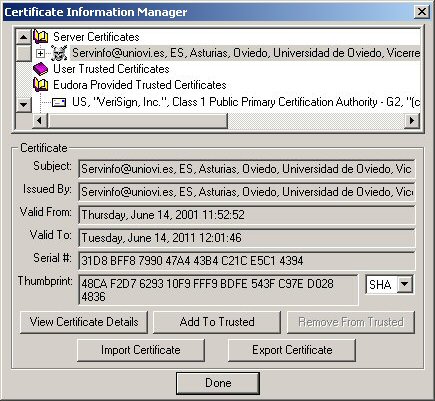
Task: Click the tree view scroll down arrow
Action: pos(23,104)
